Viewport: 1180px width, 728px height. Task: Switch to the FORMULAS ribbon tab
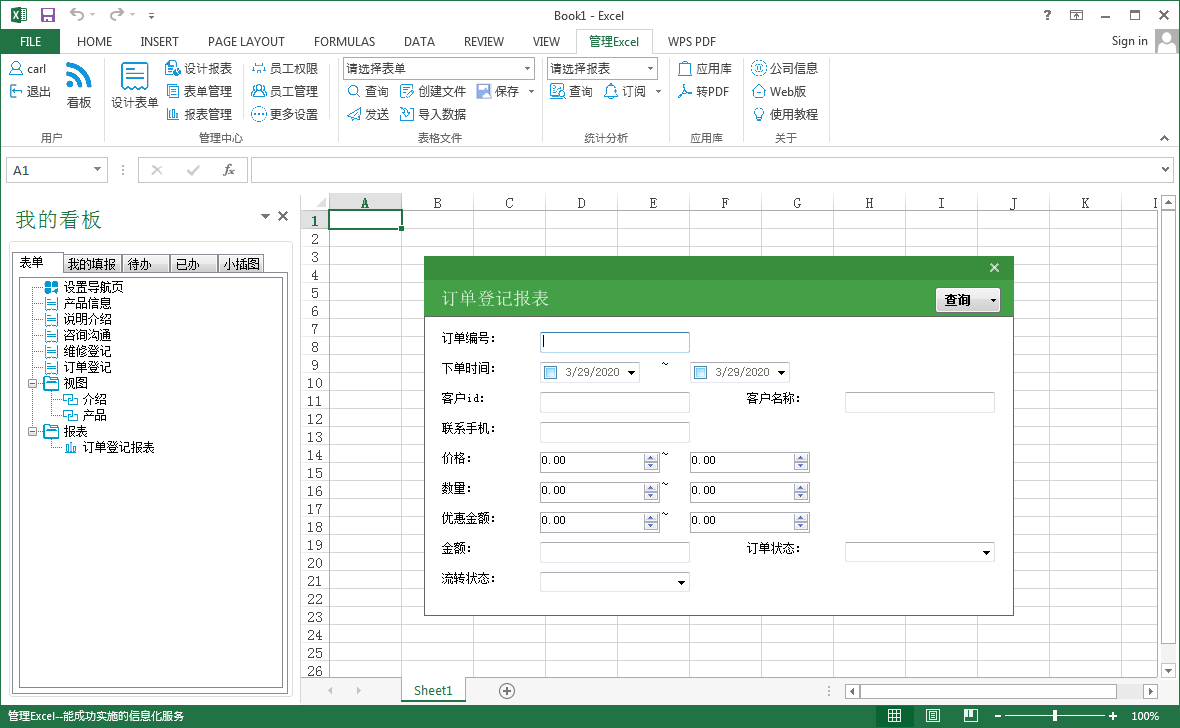(x=344, y=41)
